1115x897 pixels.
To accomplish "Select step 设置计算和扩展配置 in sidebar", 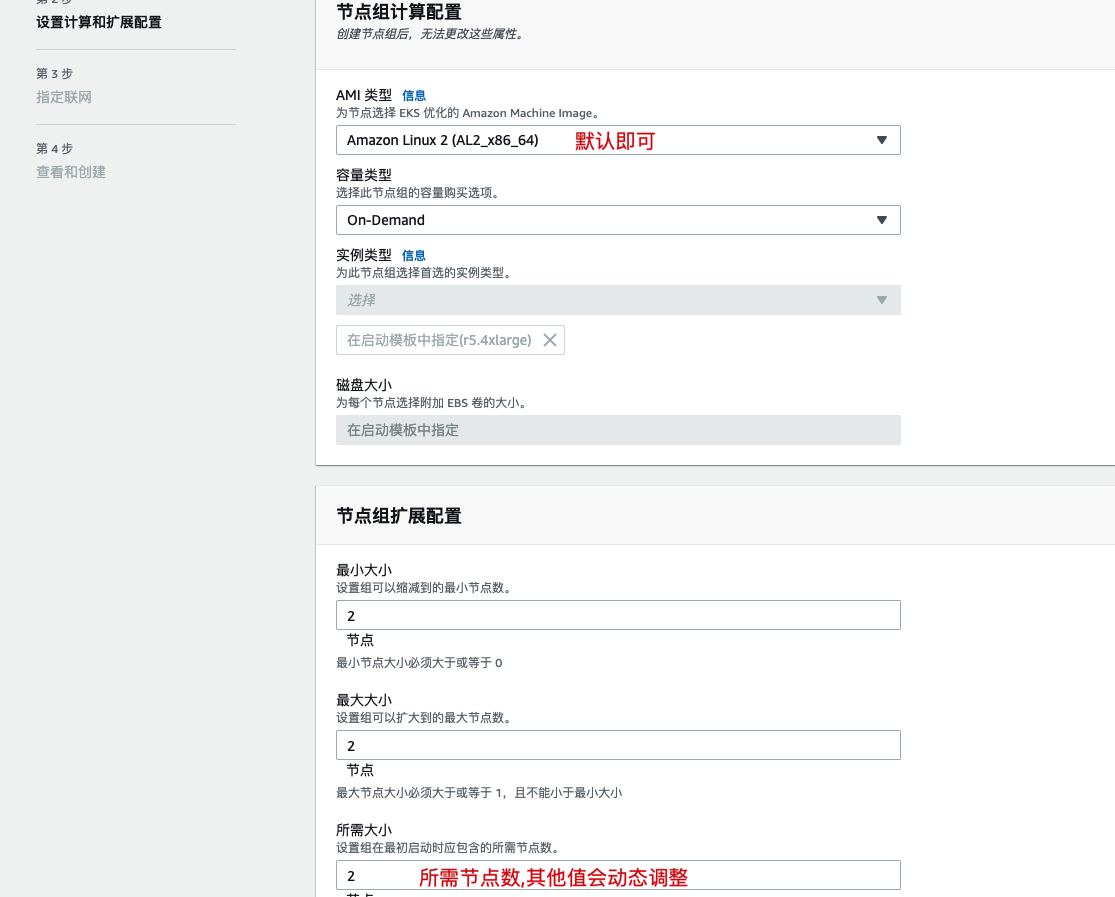I will pos(99,23).
